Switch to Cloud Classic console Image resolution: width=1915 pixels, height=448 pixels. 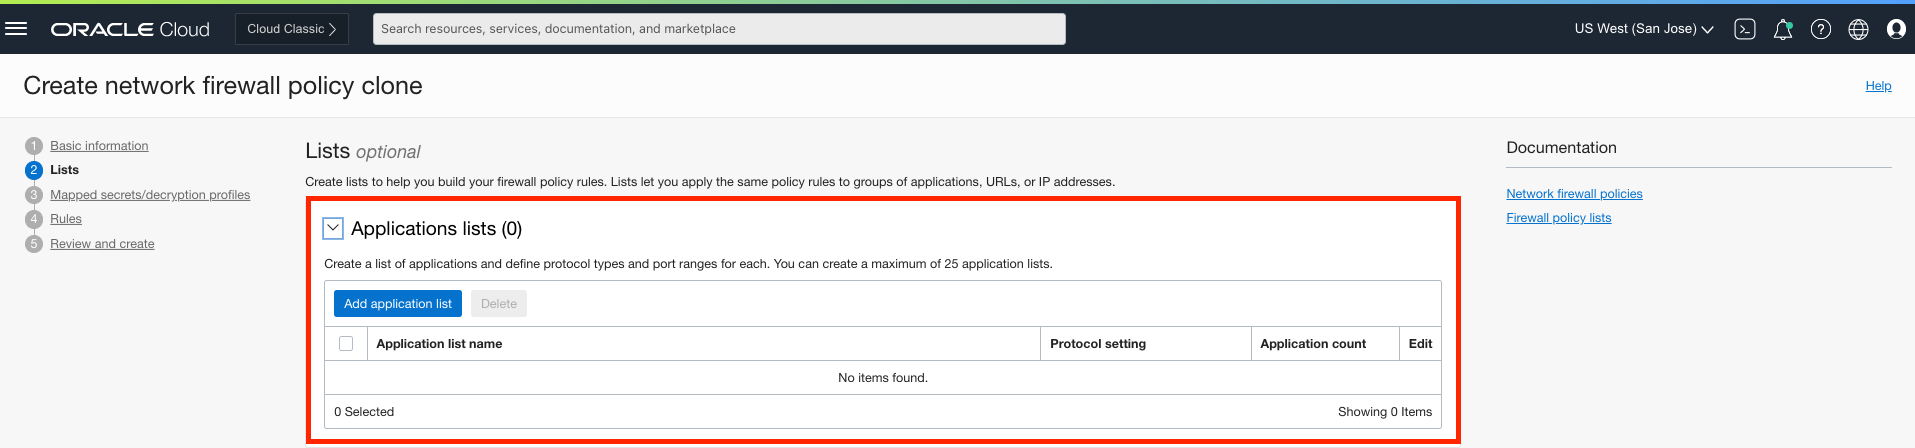point(291,29)
